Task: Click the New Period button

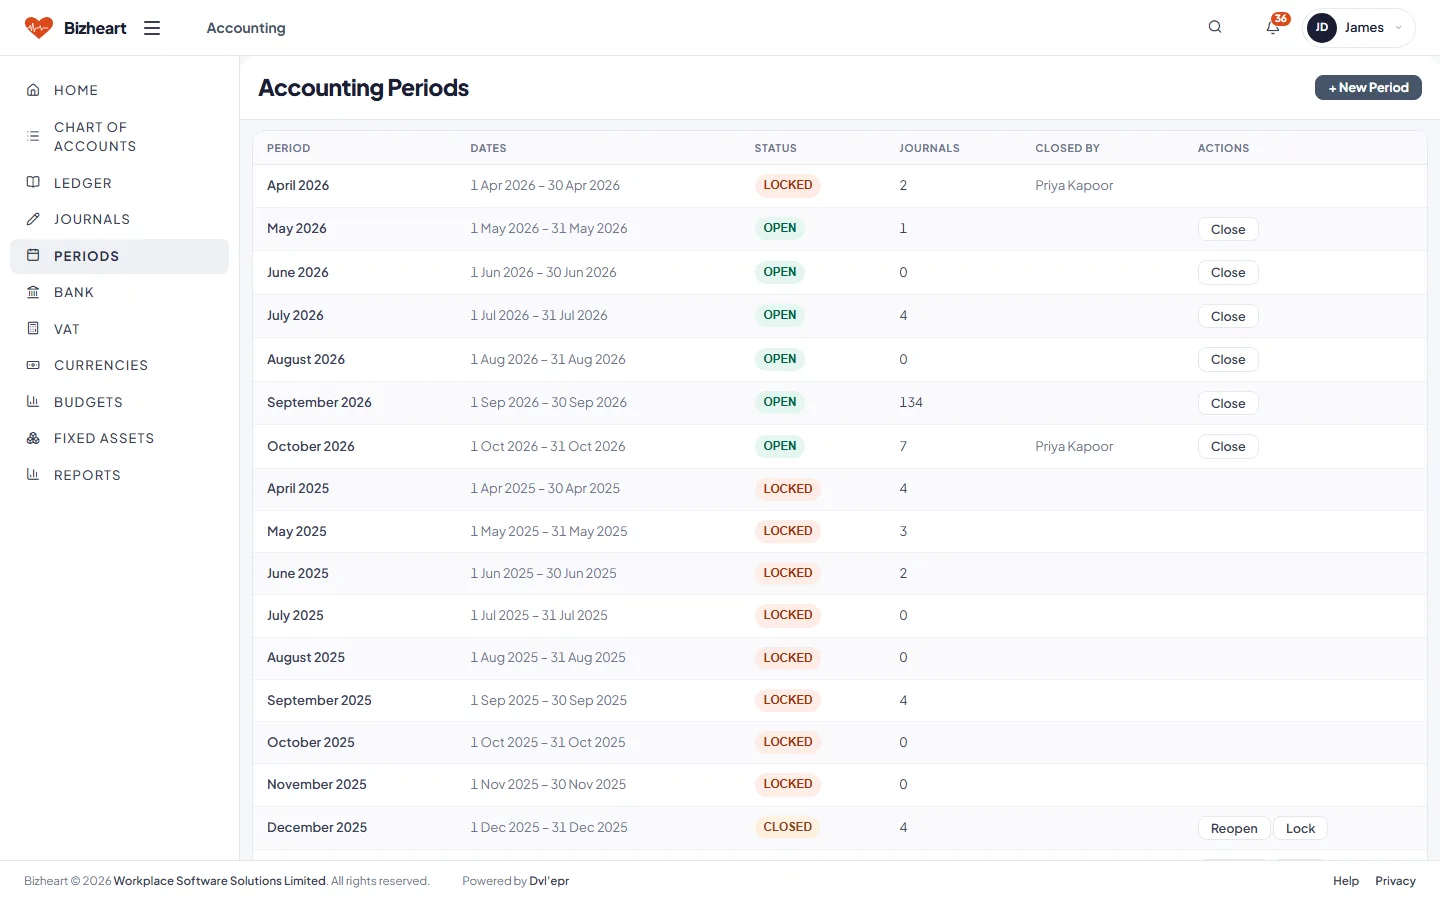Action: coord(1368,88)
